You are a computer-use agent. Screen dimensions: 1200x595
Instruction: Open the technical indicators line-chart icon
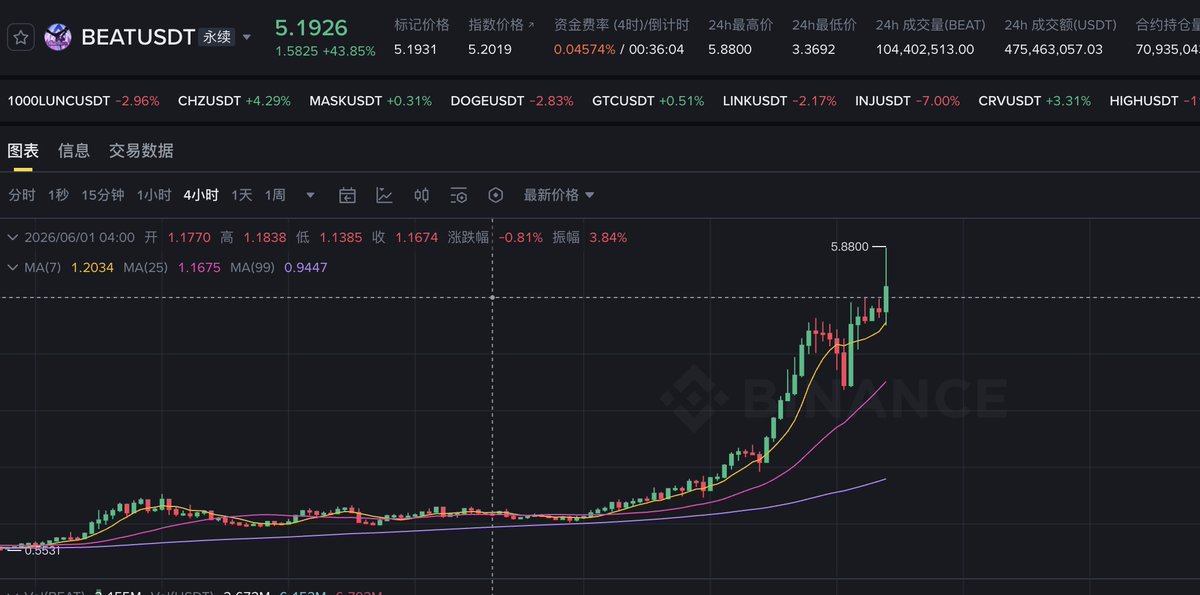[x=384, y=195]
